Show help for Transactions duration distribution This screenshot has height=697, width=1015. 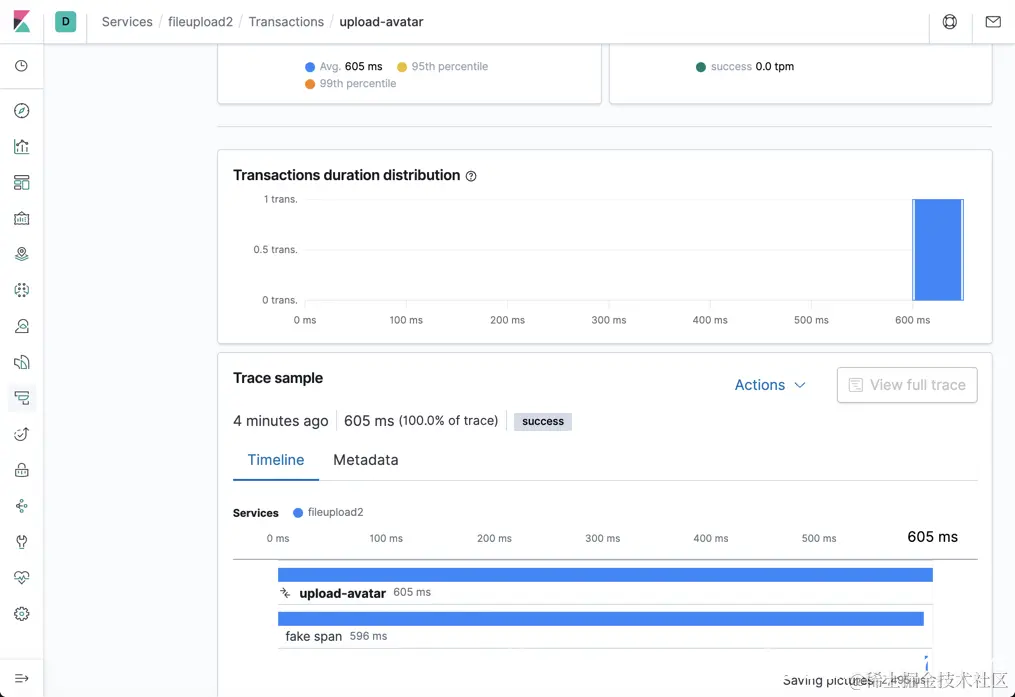click(x=471, y=176)
